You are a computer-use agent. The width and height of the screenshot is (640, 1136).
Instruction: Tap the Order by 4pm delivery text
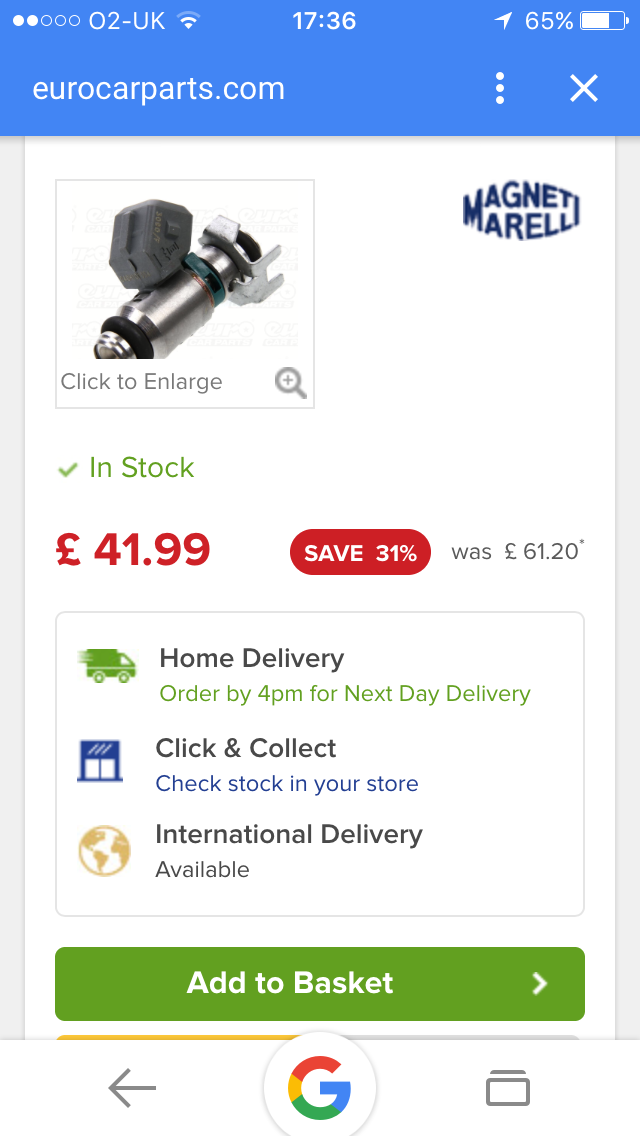345,694
